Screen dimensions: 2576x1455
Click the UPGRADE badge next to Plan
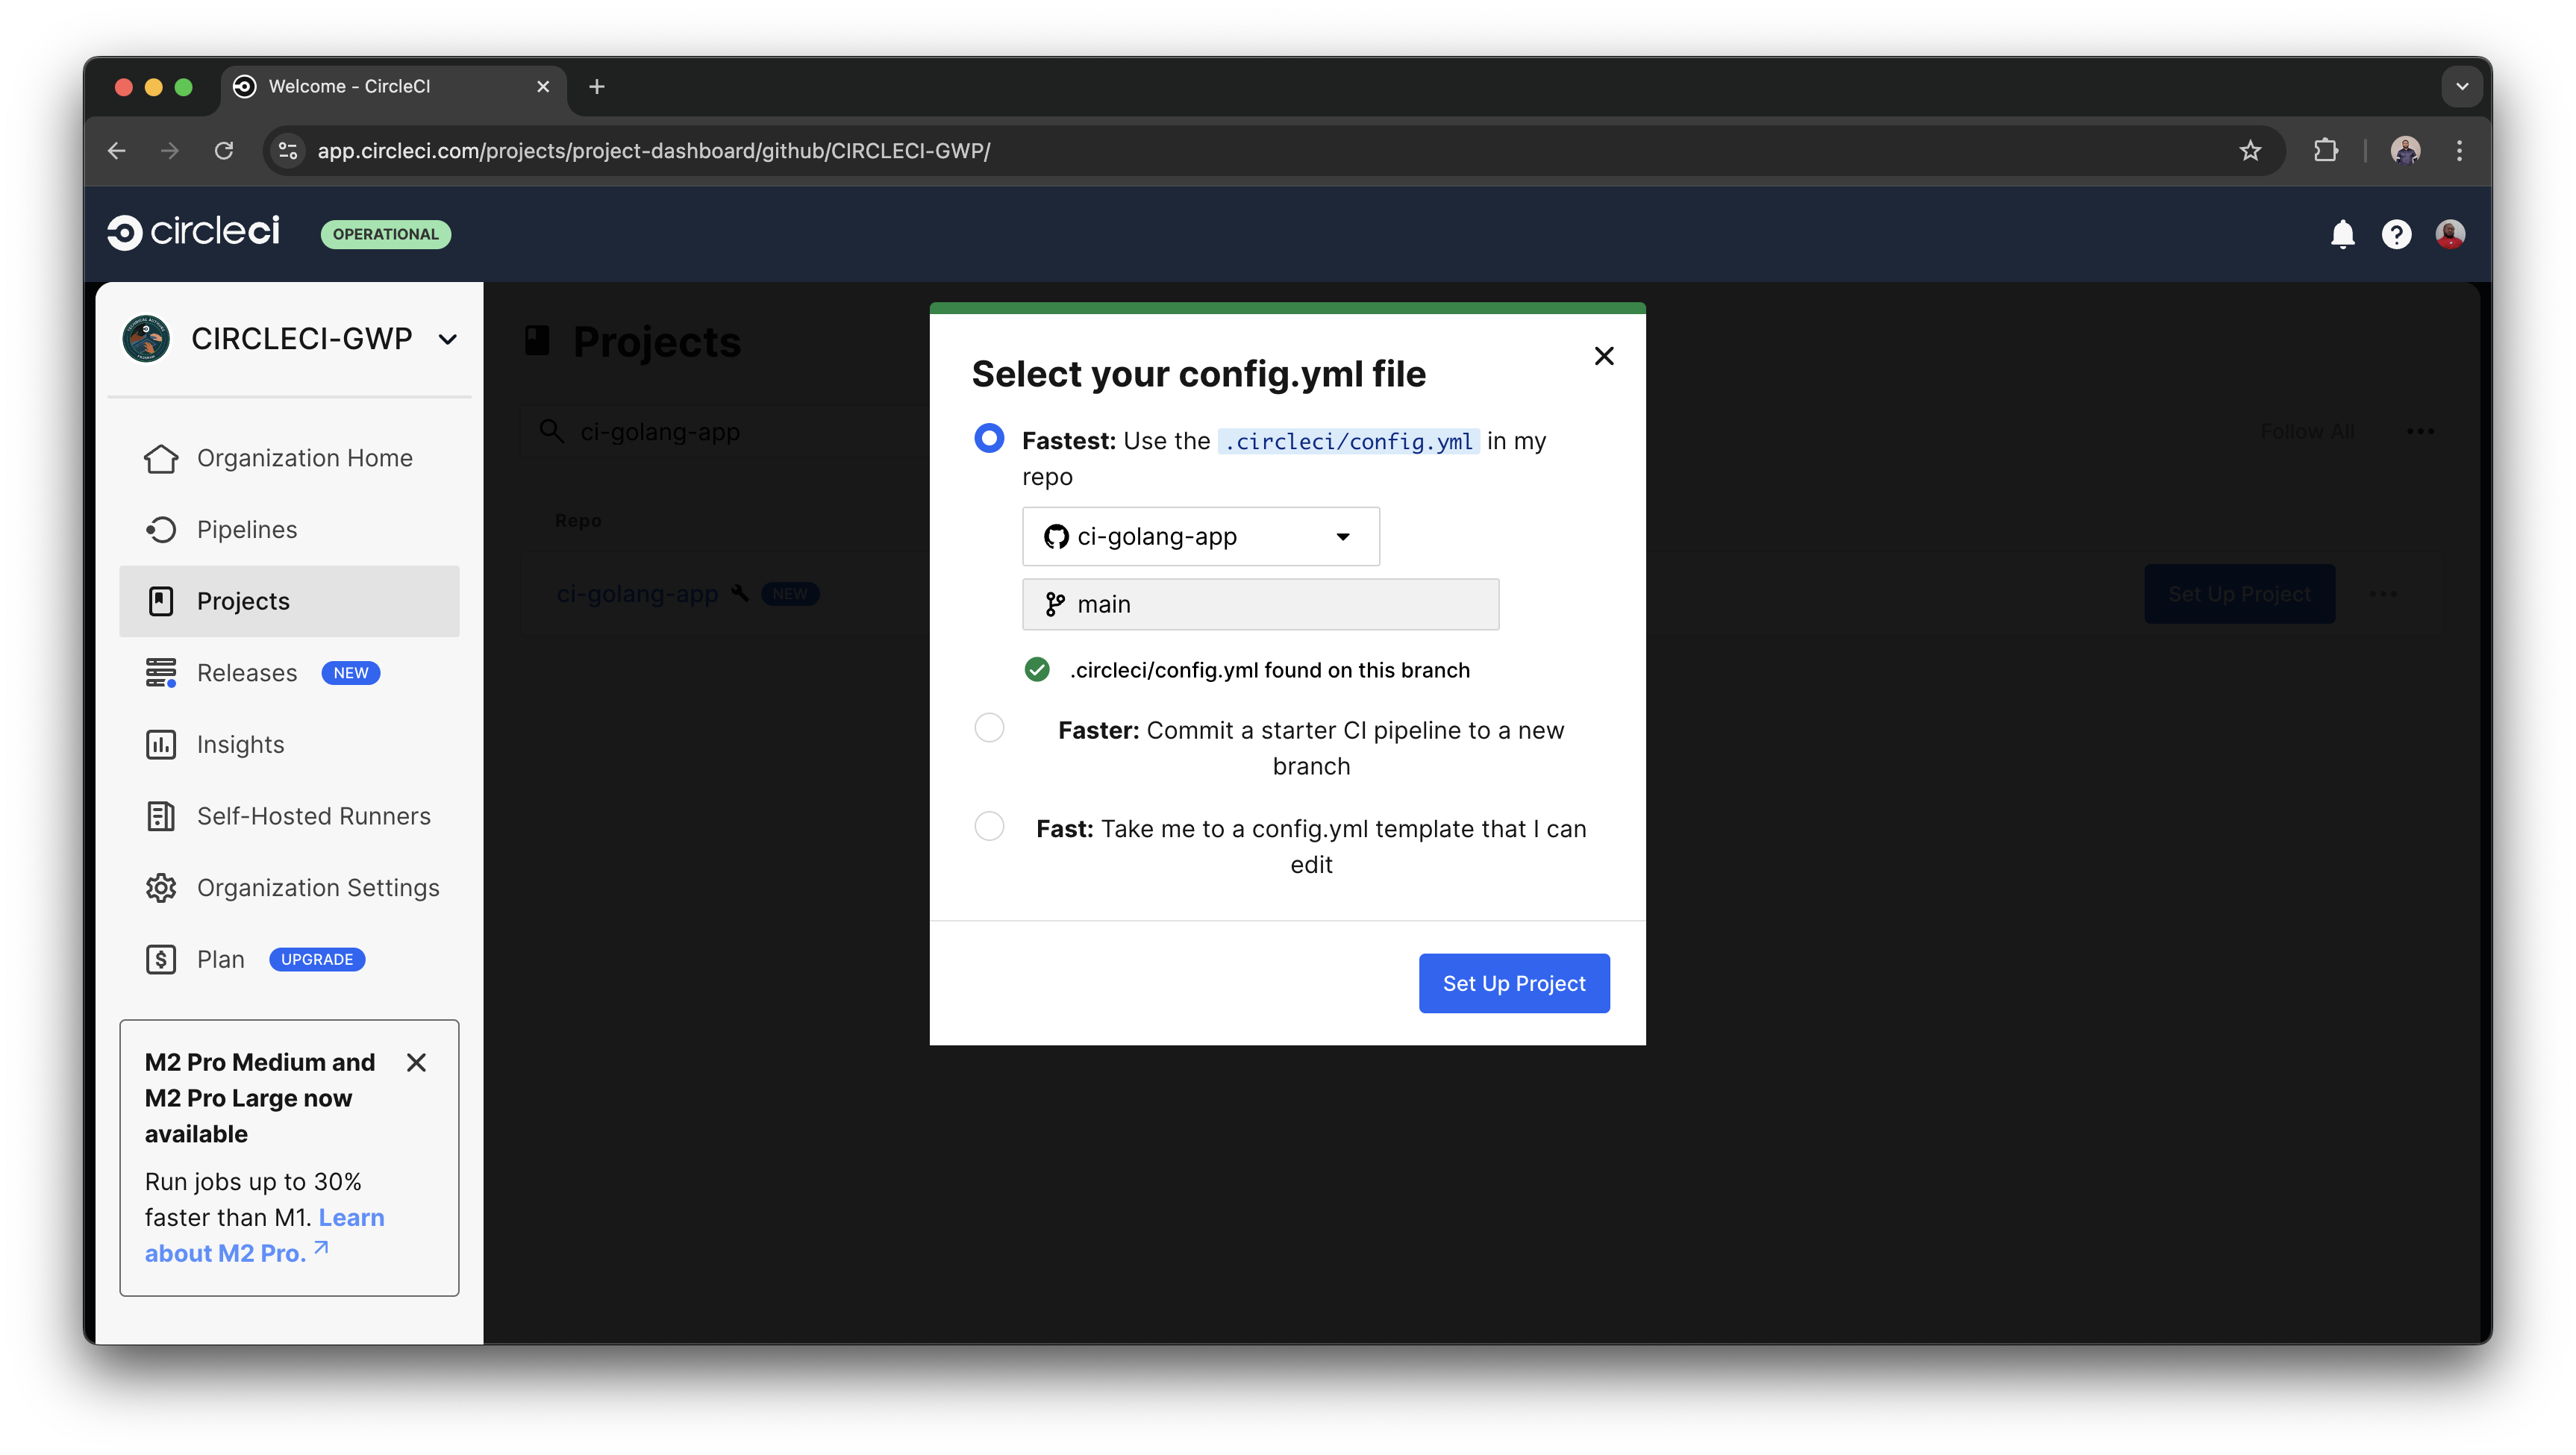[x=317, y=959]
